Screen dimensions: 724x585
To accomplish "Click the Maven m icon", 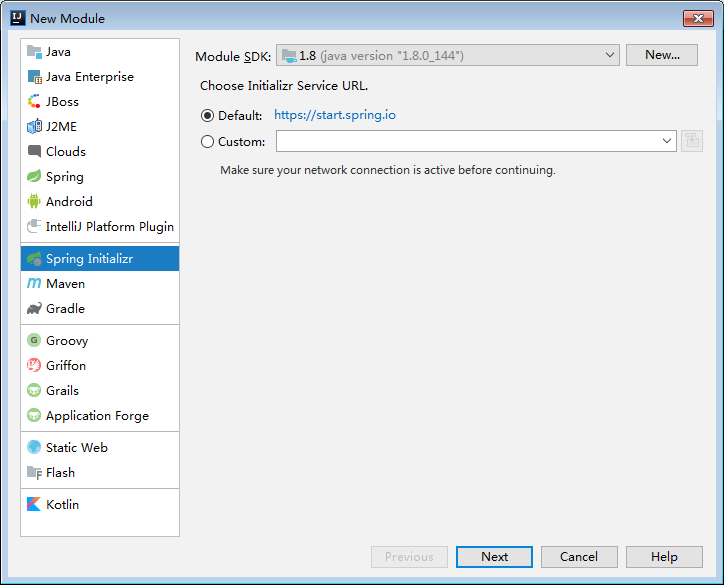I will tap(34, 283).
